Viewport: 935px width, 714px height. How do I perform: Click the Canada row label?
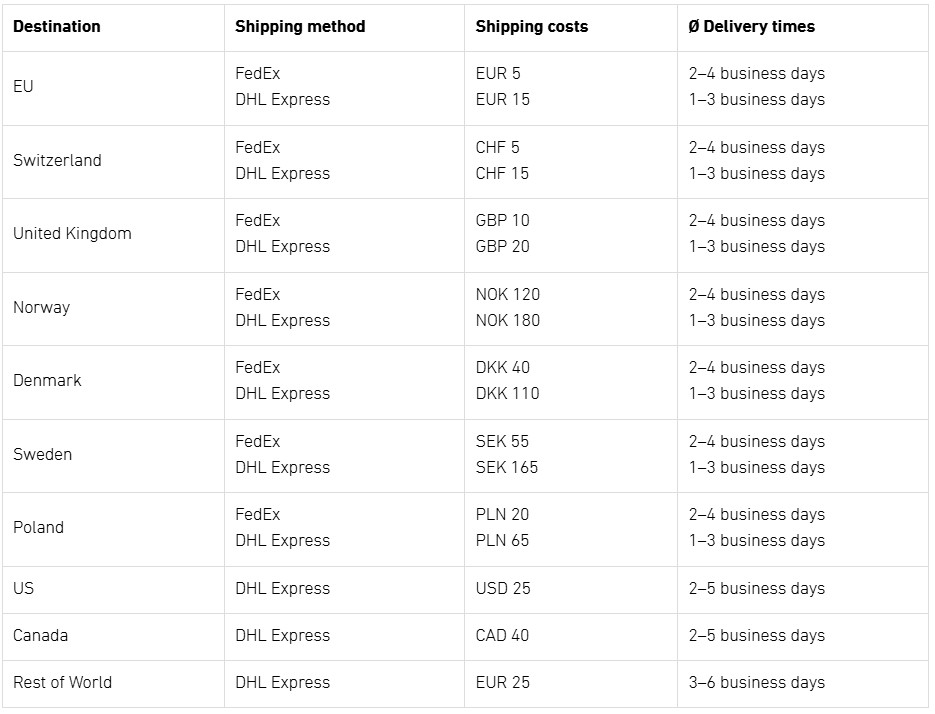[40, 635]
